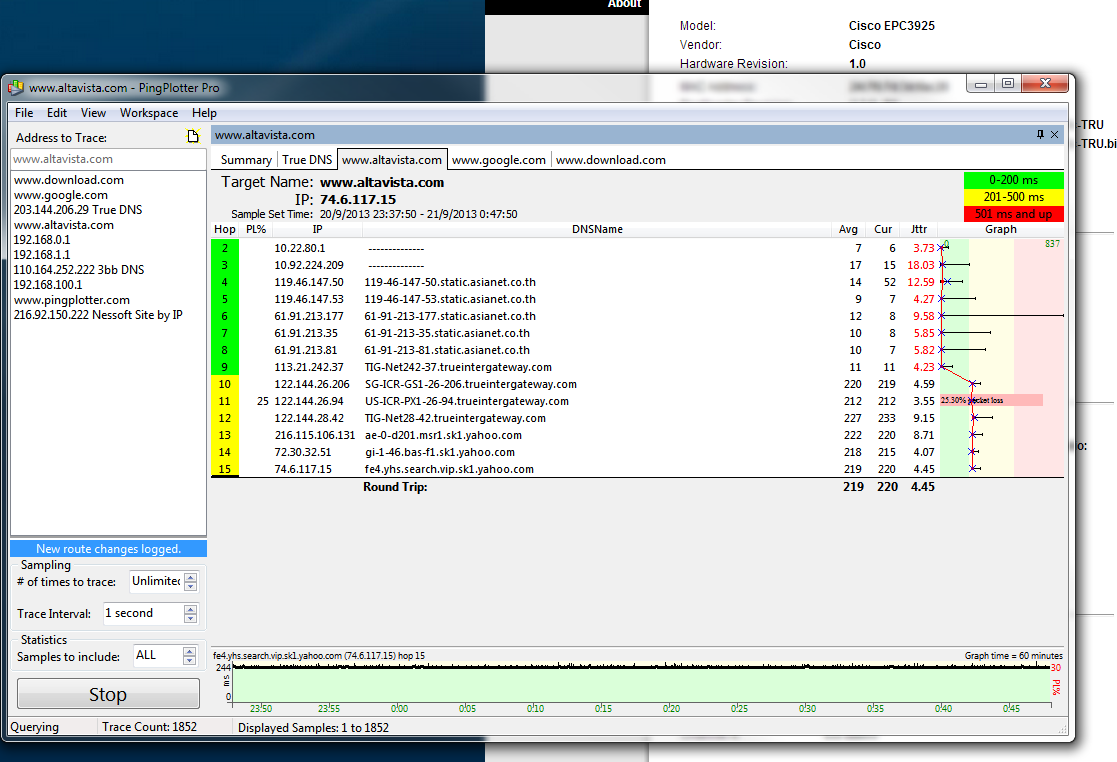
Task: Click the yellow 201-500 ms legend swatch
Action: pyautogui.click(x=1014, y=197)
